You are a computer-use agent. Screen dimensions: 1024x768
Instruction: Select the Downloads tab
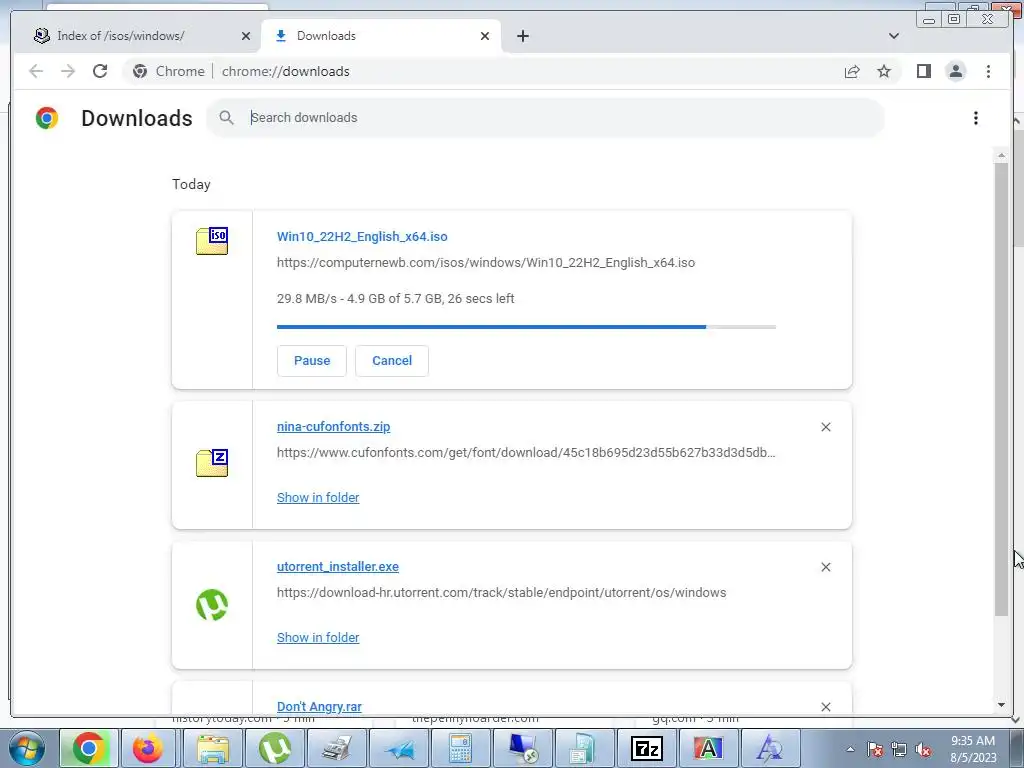click(x=381, y=36)
